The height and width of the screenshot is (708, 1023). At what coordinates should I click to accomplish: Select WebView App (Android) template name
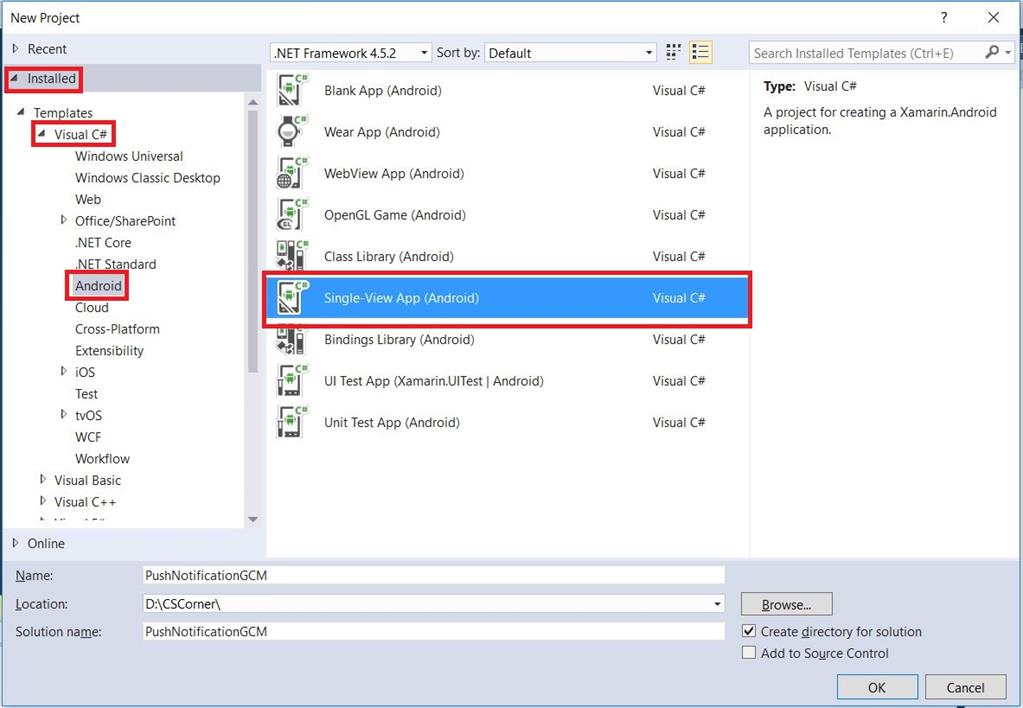[x=394, y=174]
